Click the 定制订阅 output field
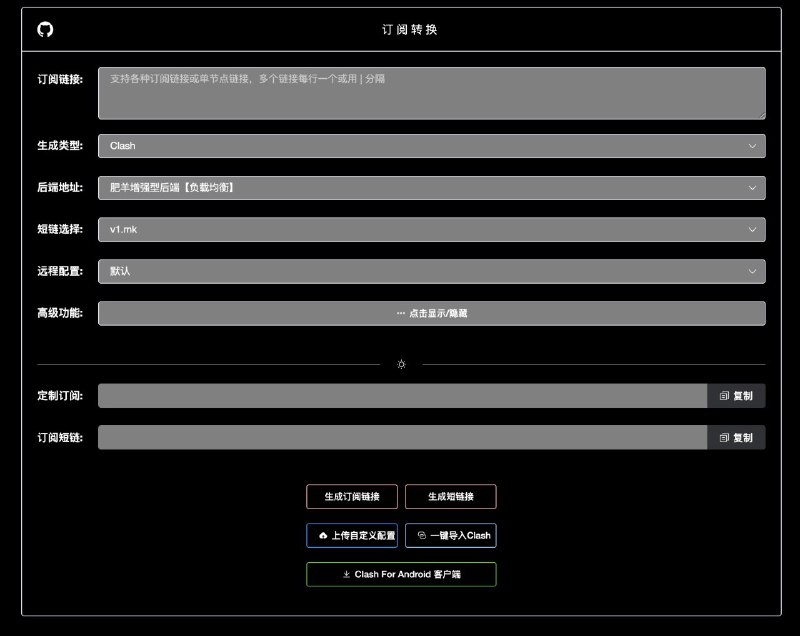Screen dimensions: 800x636 (x=403, y=396)
